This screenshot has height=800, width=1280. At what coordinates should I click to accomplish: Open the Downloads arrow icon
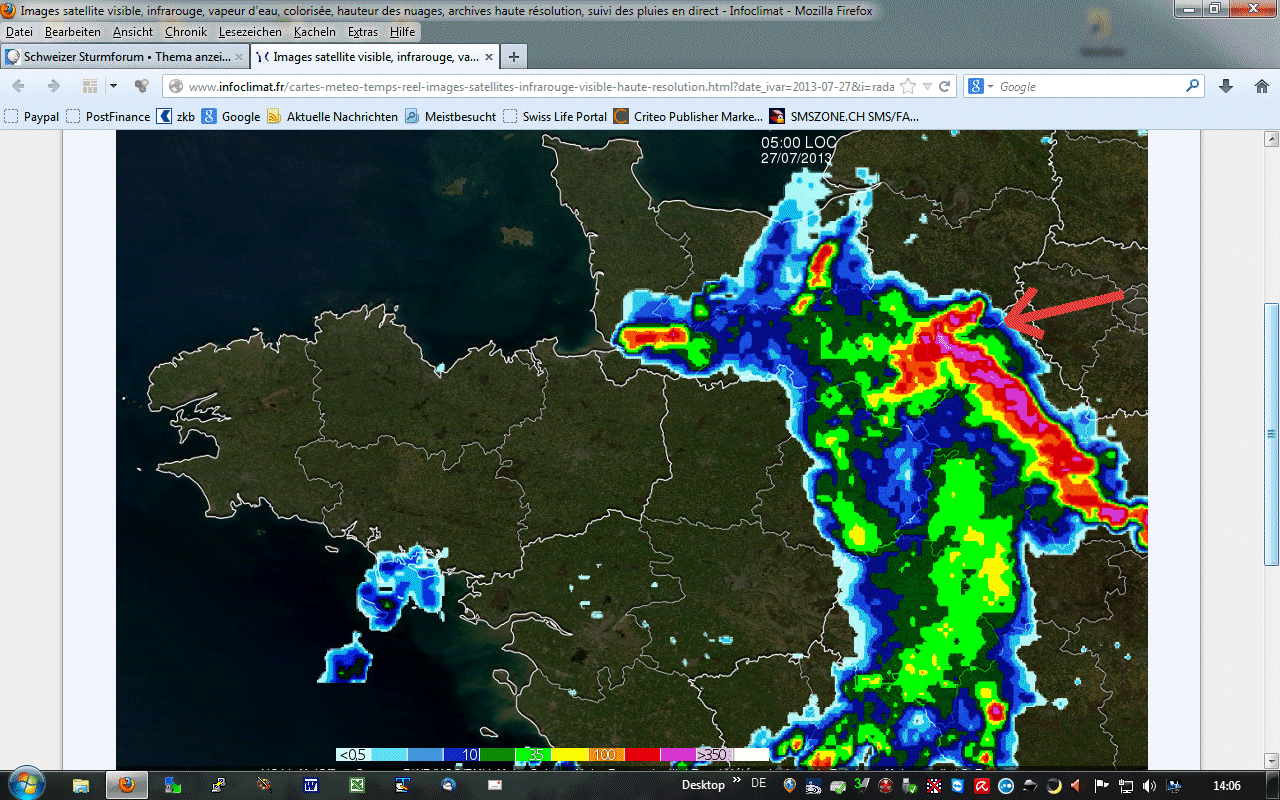1226,86
